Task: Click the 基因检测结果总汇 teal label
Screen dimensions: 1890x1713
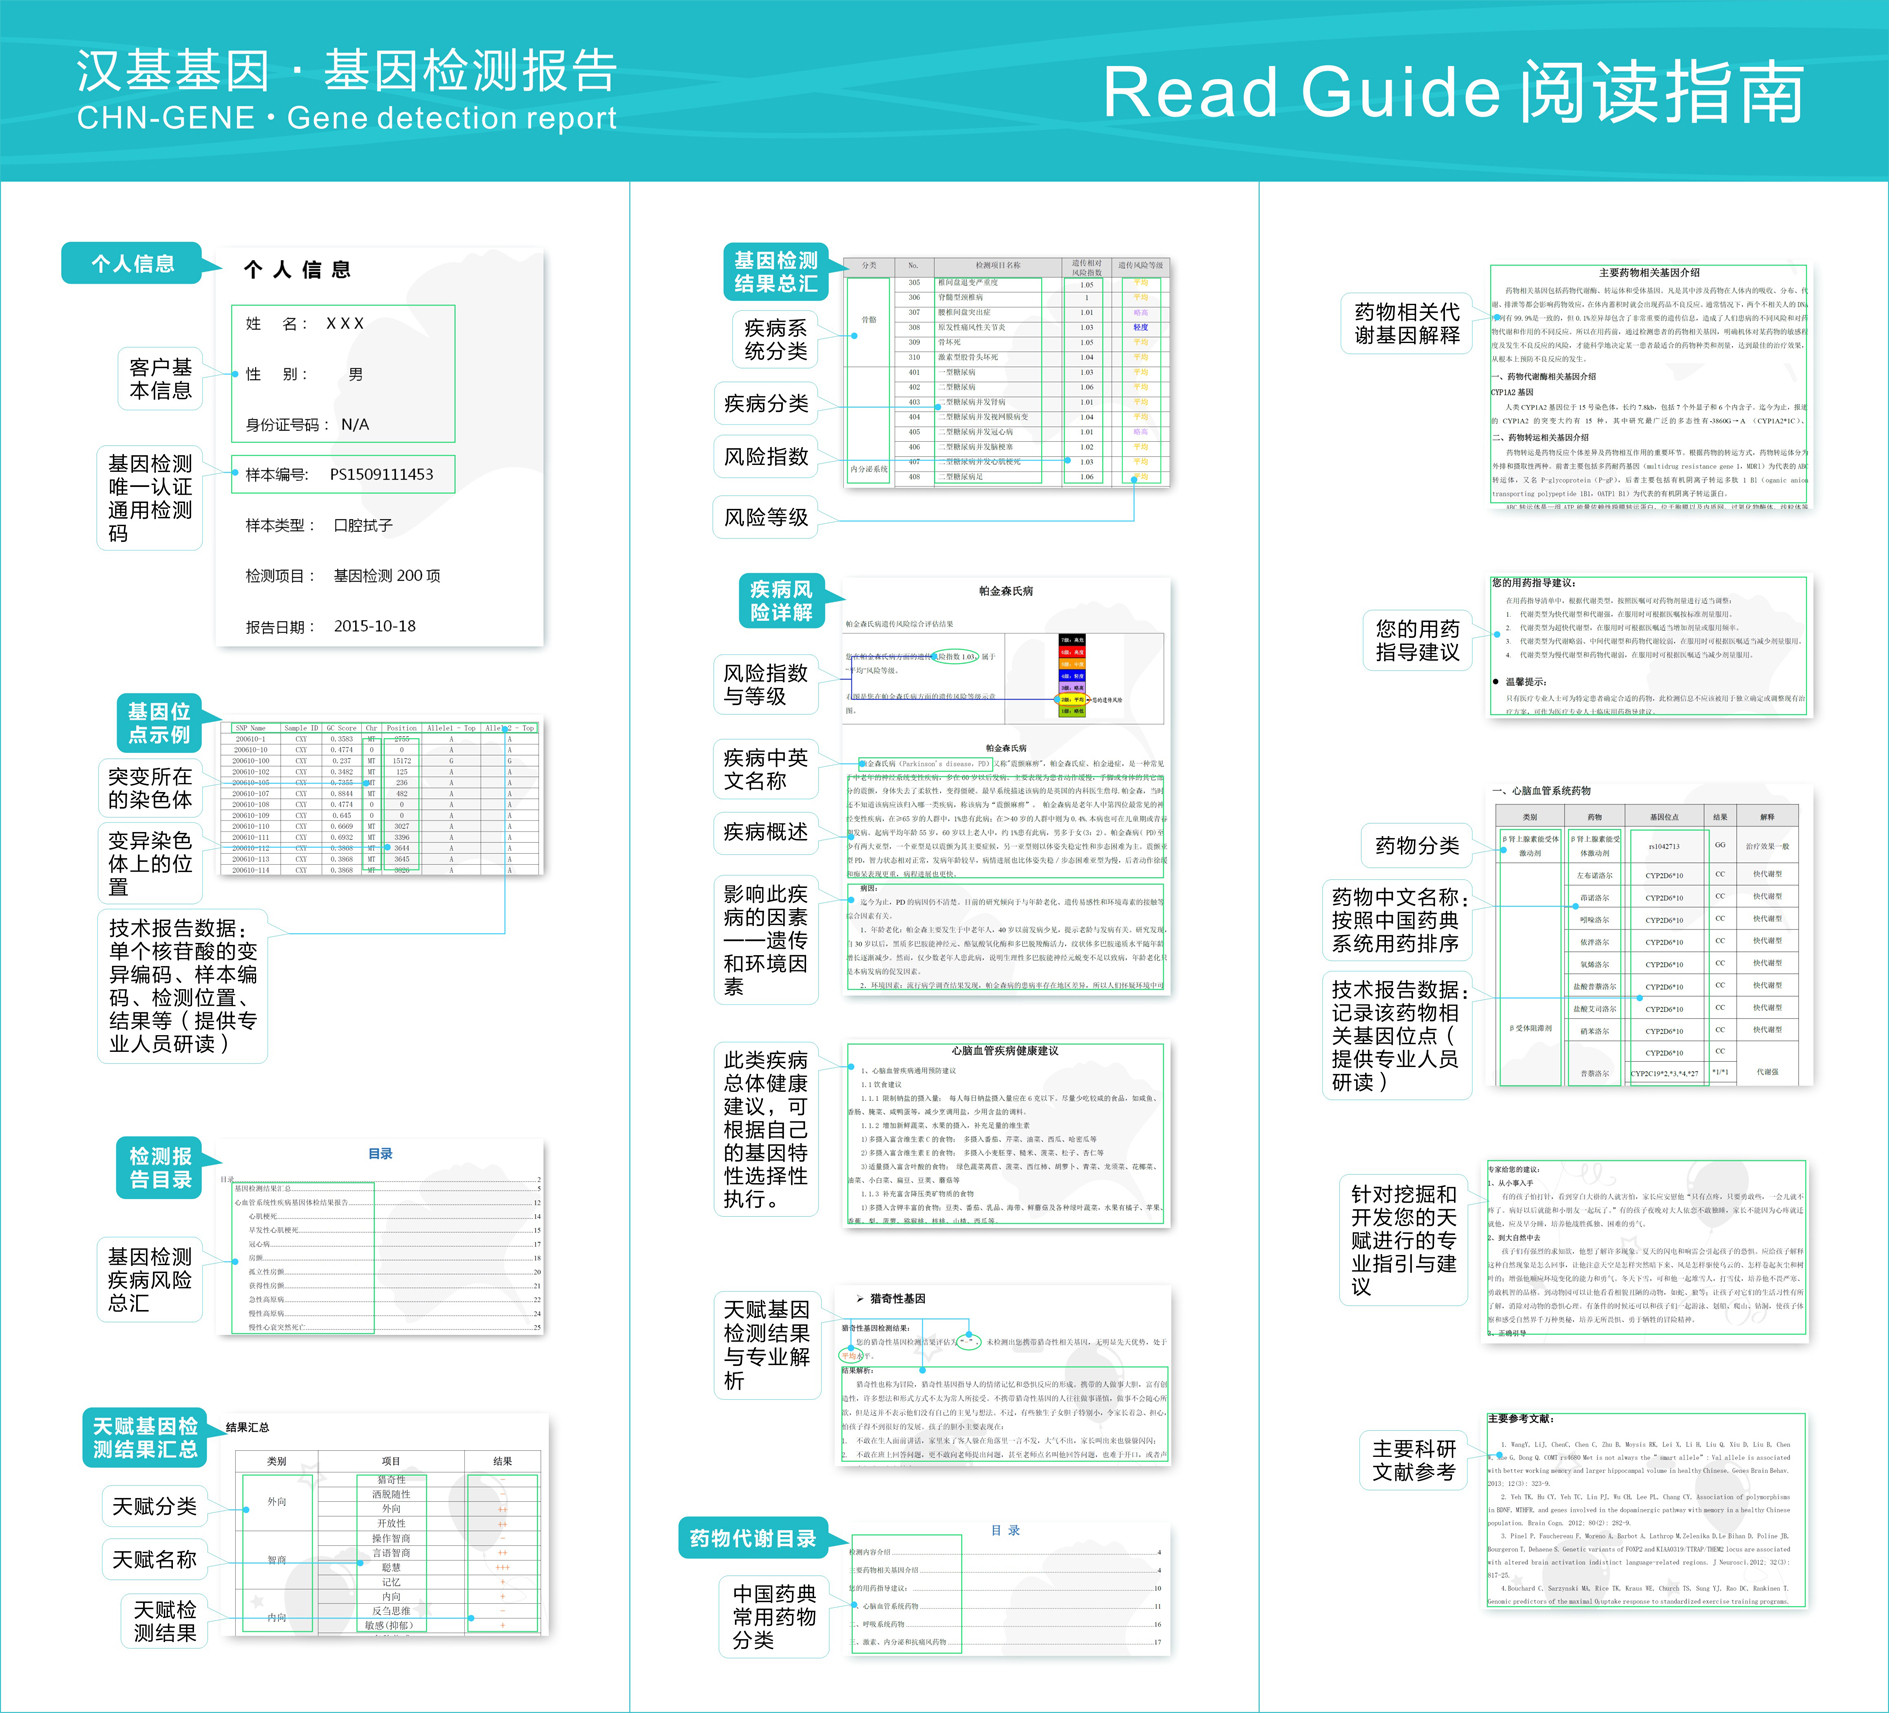Action: (x=775, y=272)
